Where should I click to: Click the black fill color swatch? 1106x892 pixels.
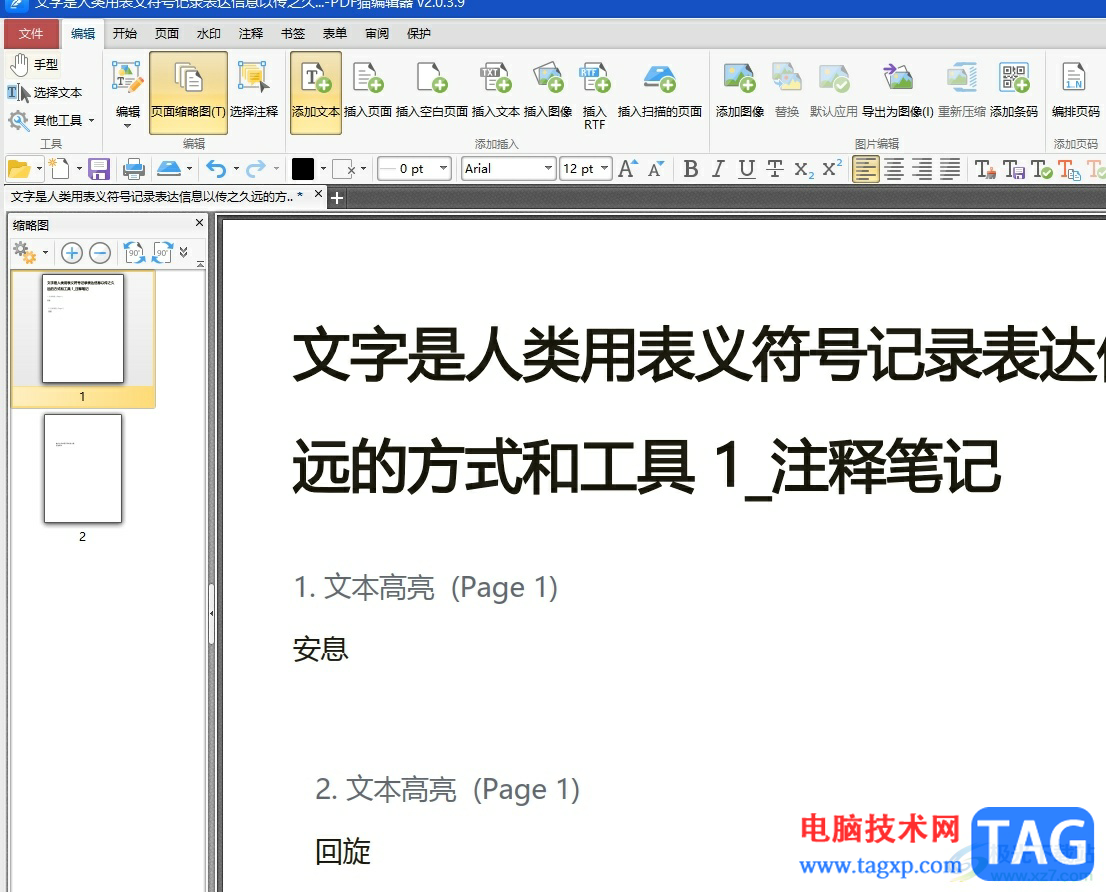pos(303,169)
